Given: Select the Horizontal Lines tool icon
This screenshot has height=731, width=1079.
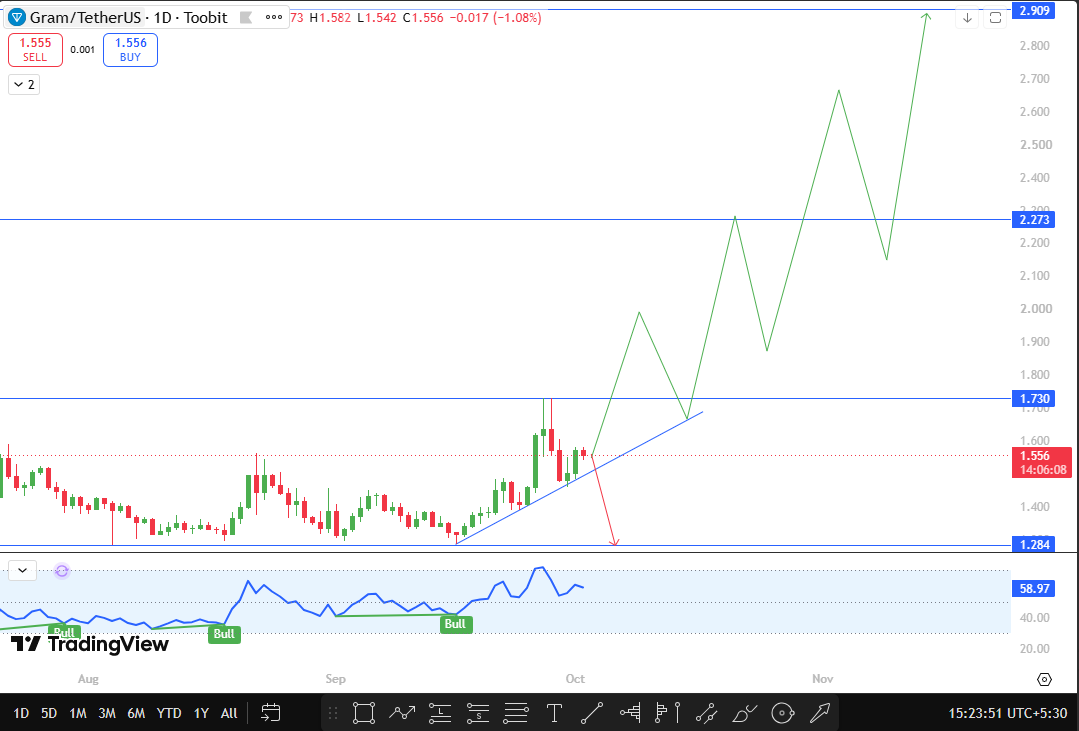Looking at the screenshot, I should click(x=516, y=713).
